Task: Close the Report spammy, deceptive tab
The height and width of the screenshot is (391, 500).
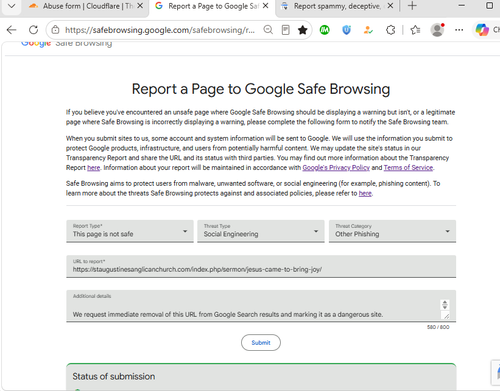Action: click(x=390, y=6)
